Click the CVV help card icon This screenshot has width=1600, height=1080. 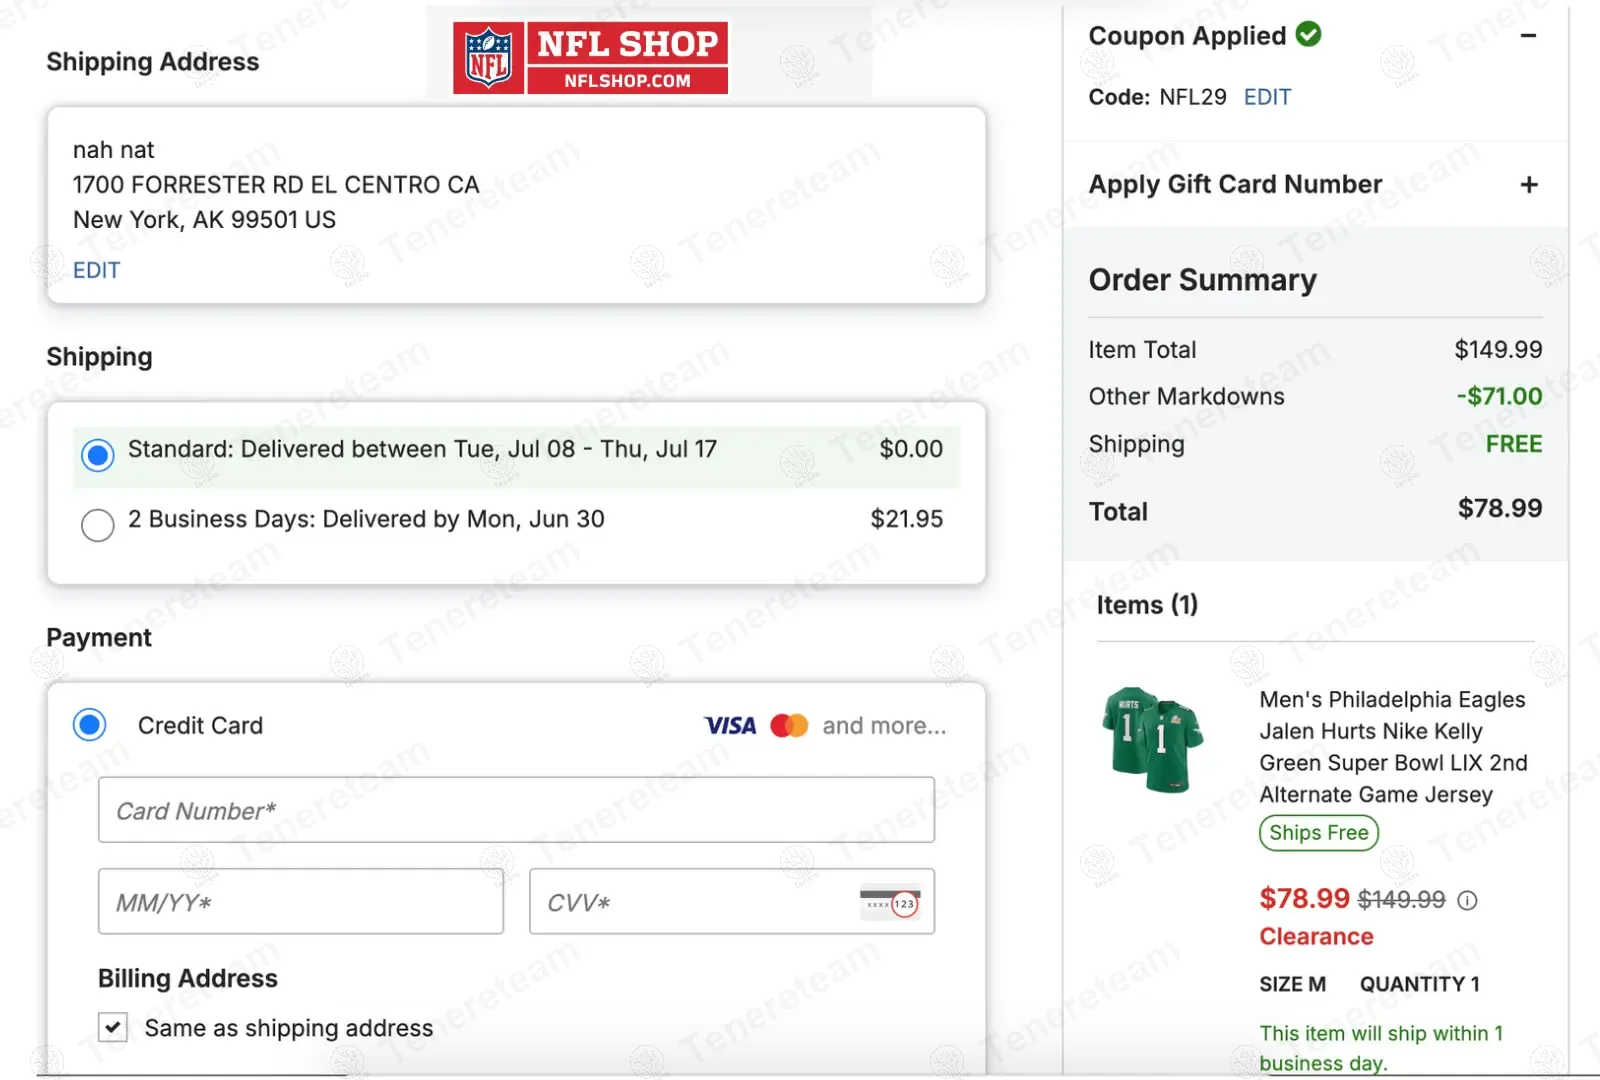[x=890, y=903]
